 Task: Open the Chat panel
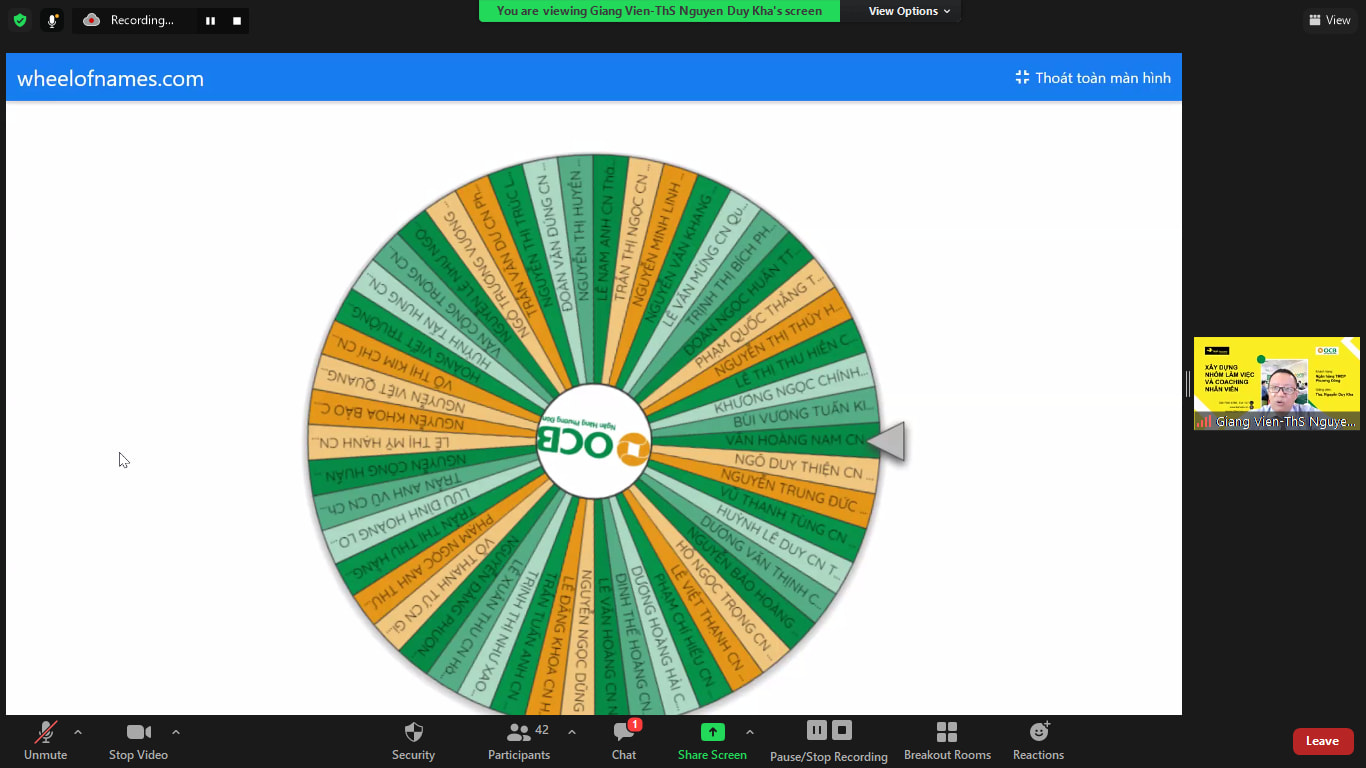(x=624, y=741)
